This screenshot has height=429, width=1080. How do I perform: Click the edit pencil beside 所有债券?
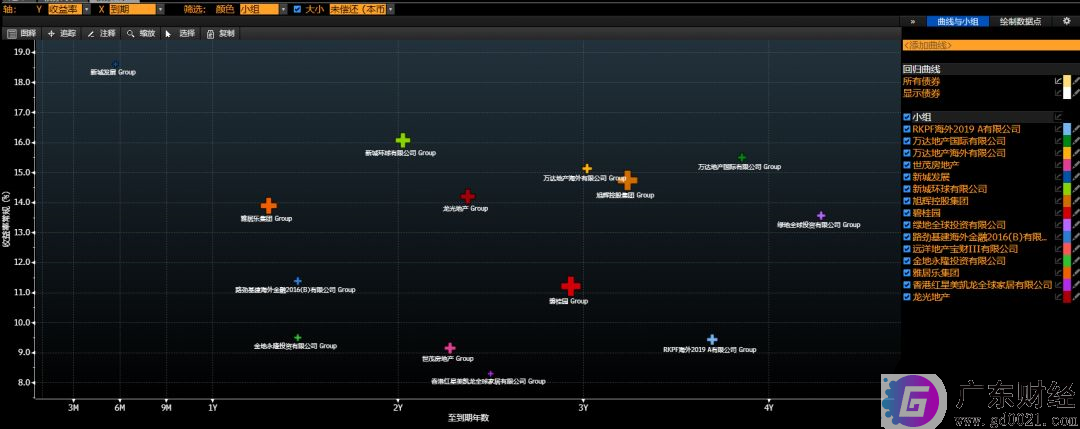[1076, 81]
